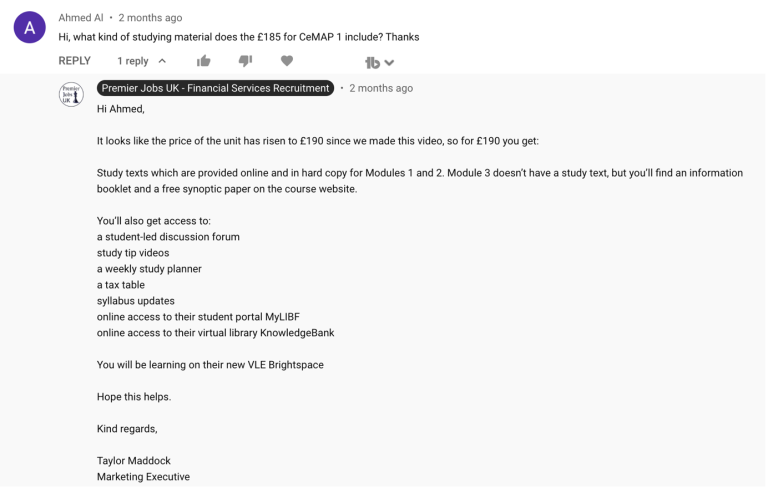Like Ahmed Al's comment with thumbs up
This screenshot has width=768, height=488.
pos(204,61)
